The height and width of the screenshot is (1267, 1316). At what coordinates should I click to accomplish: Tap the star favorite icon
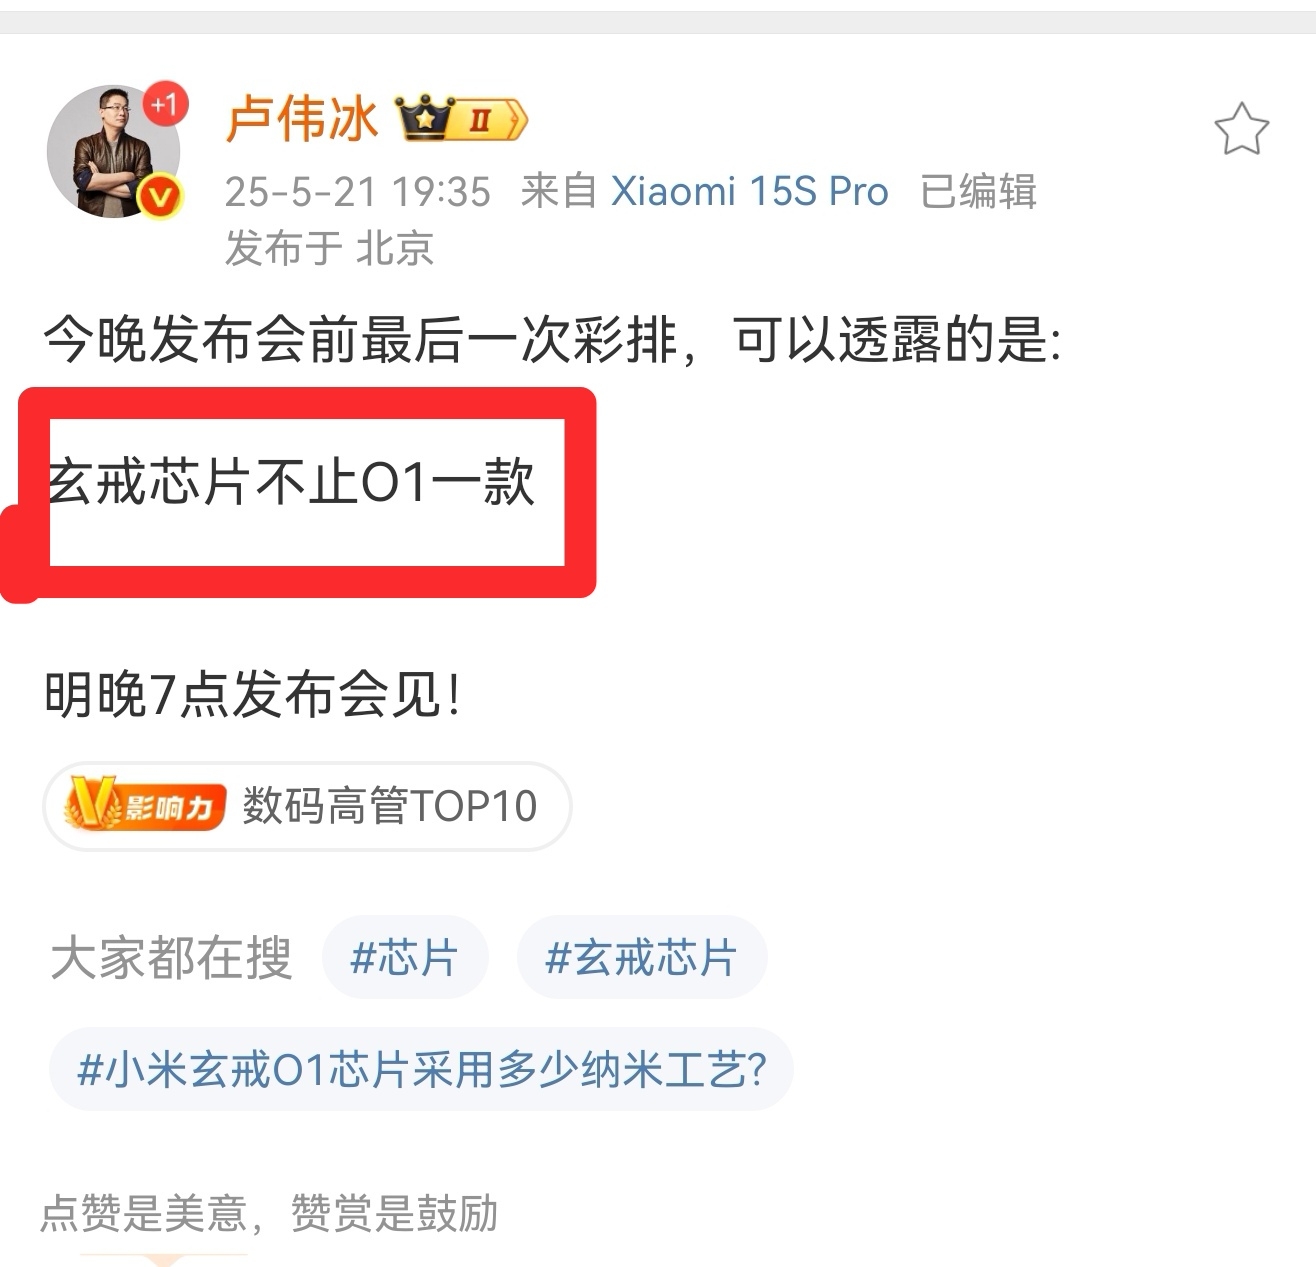(1241, 129)
